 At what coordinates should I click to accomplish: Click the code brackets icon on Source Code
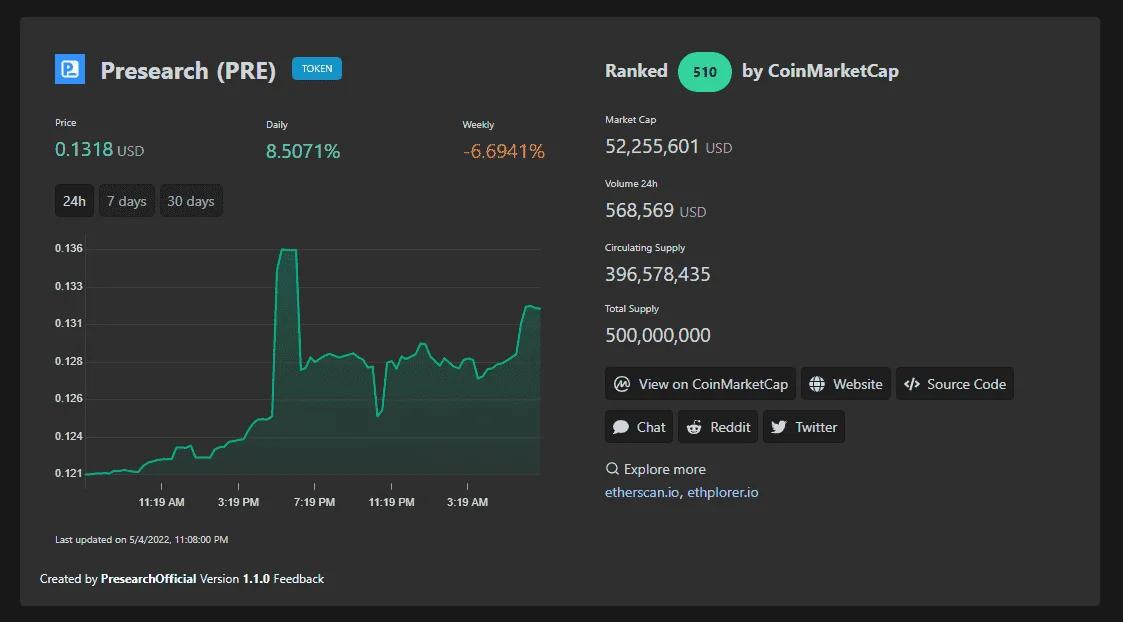tap(912, 384)
